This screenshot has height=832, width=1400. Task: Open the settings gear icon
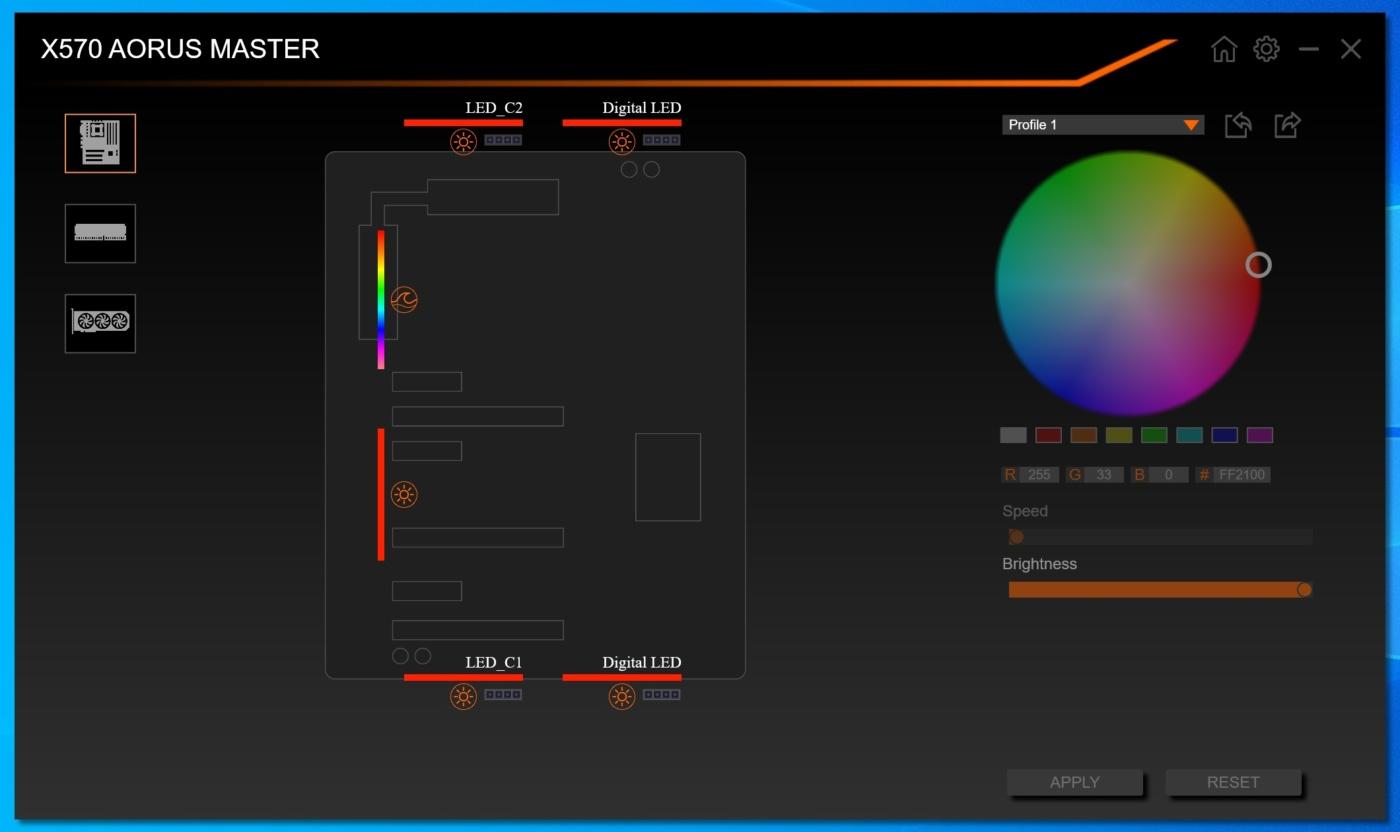click(x=1266, y=48)
